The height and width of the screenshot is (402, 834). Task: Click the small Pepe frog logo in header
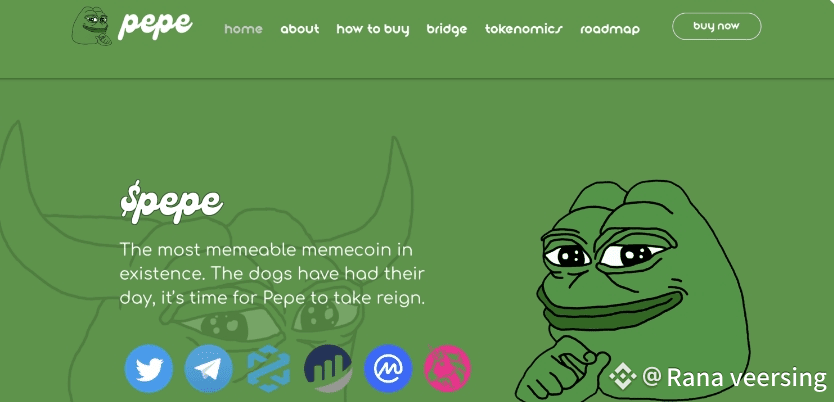92,26
